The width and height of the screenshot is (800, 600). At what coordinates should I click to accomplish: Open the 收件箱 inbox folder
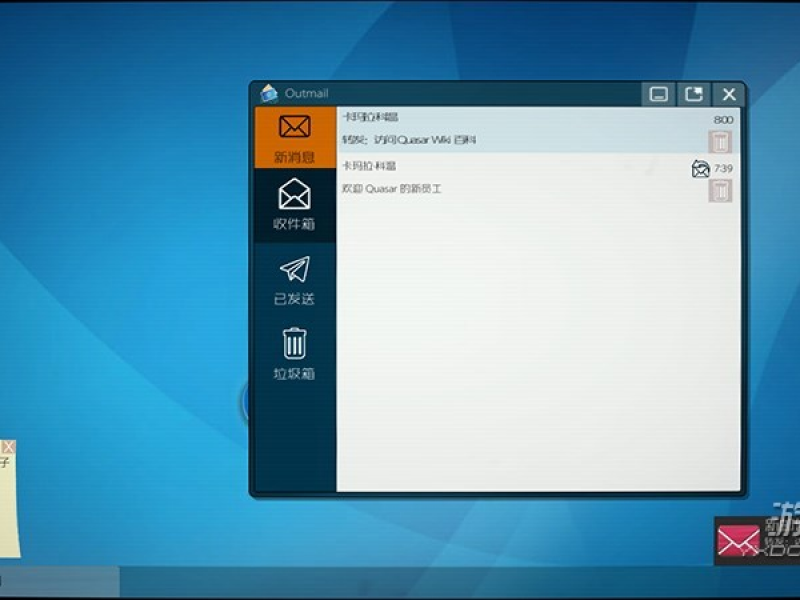tap(294, 204)
